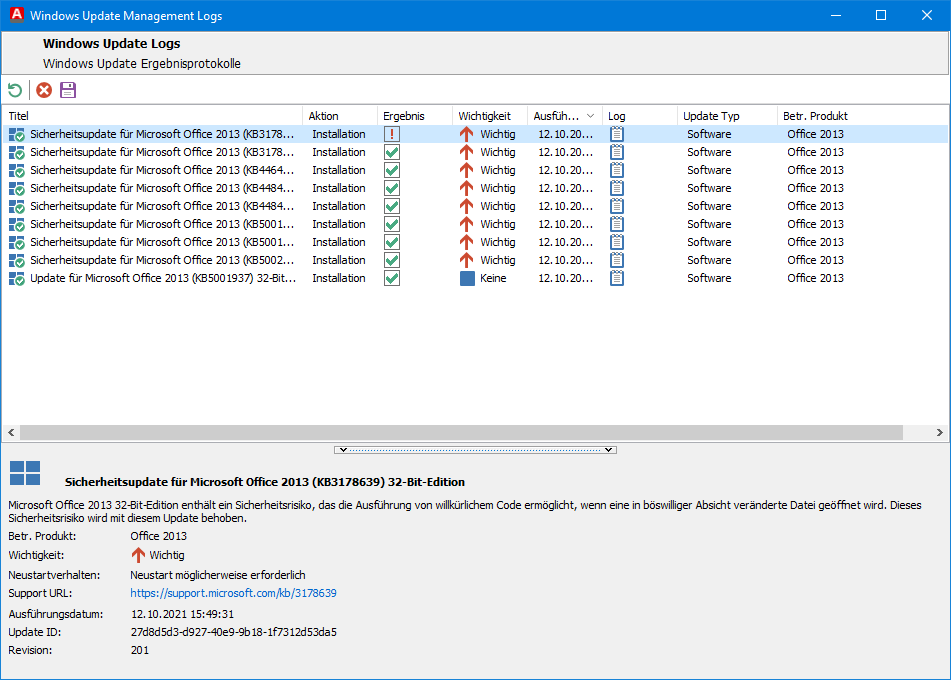Select the Sicherheitsupdate KB5002 row title
The image size is (951, 680).
162,260
